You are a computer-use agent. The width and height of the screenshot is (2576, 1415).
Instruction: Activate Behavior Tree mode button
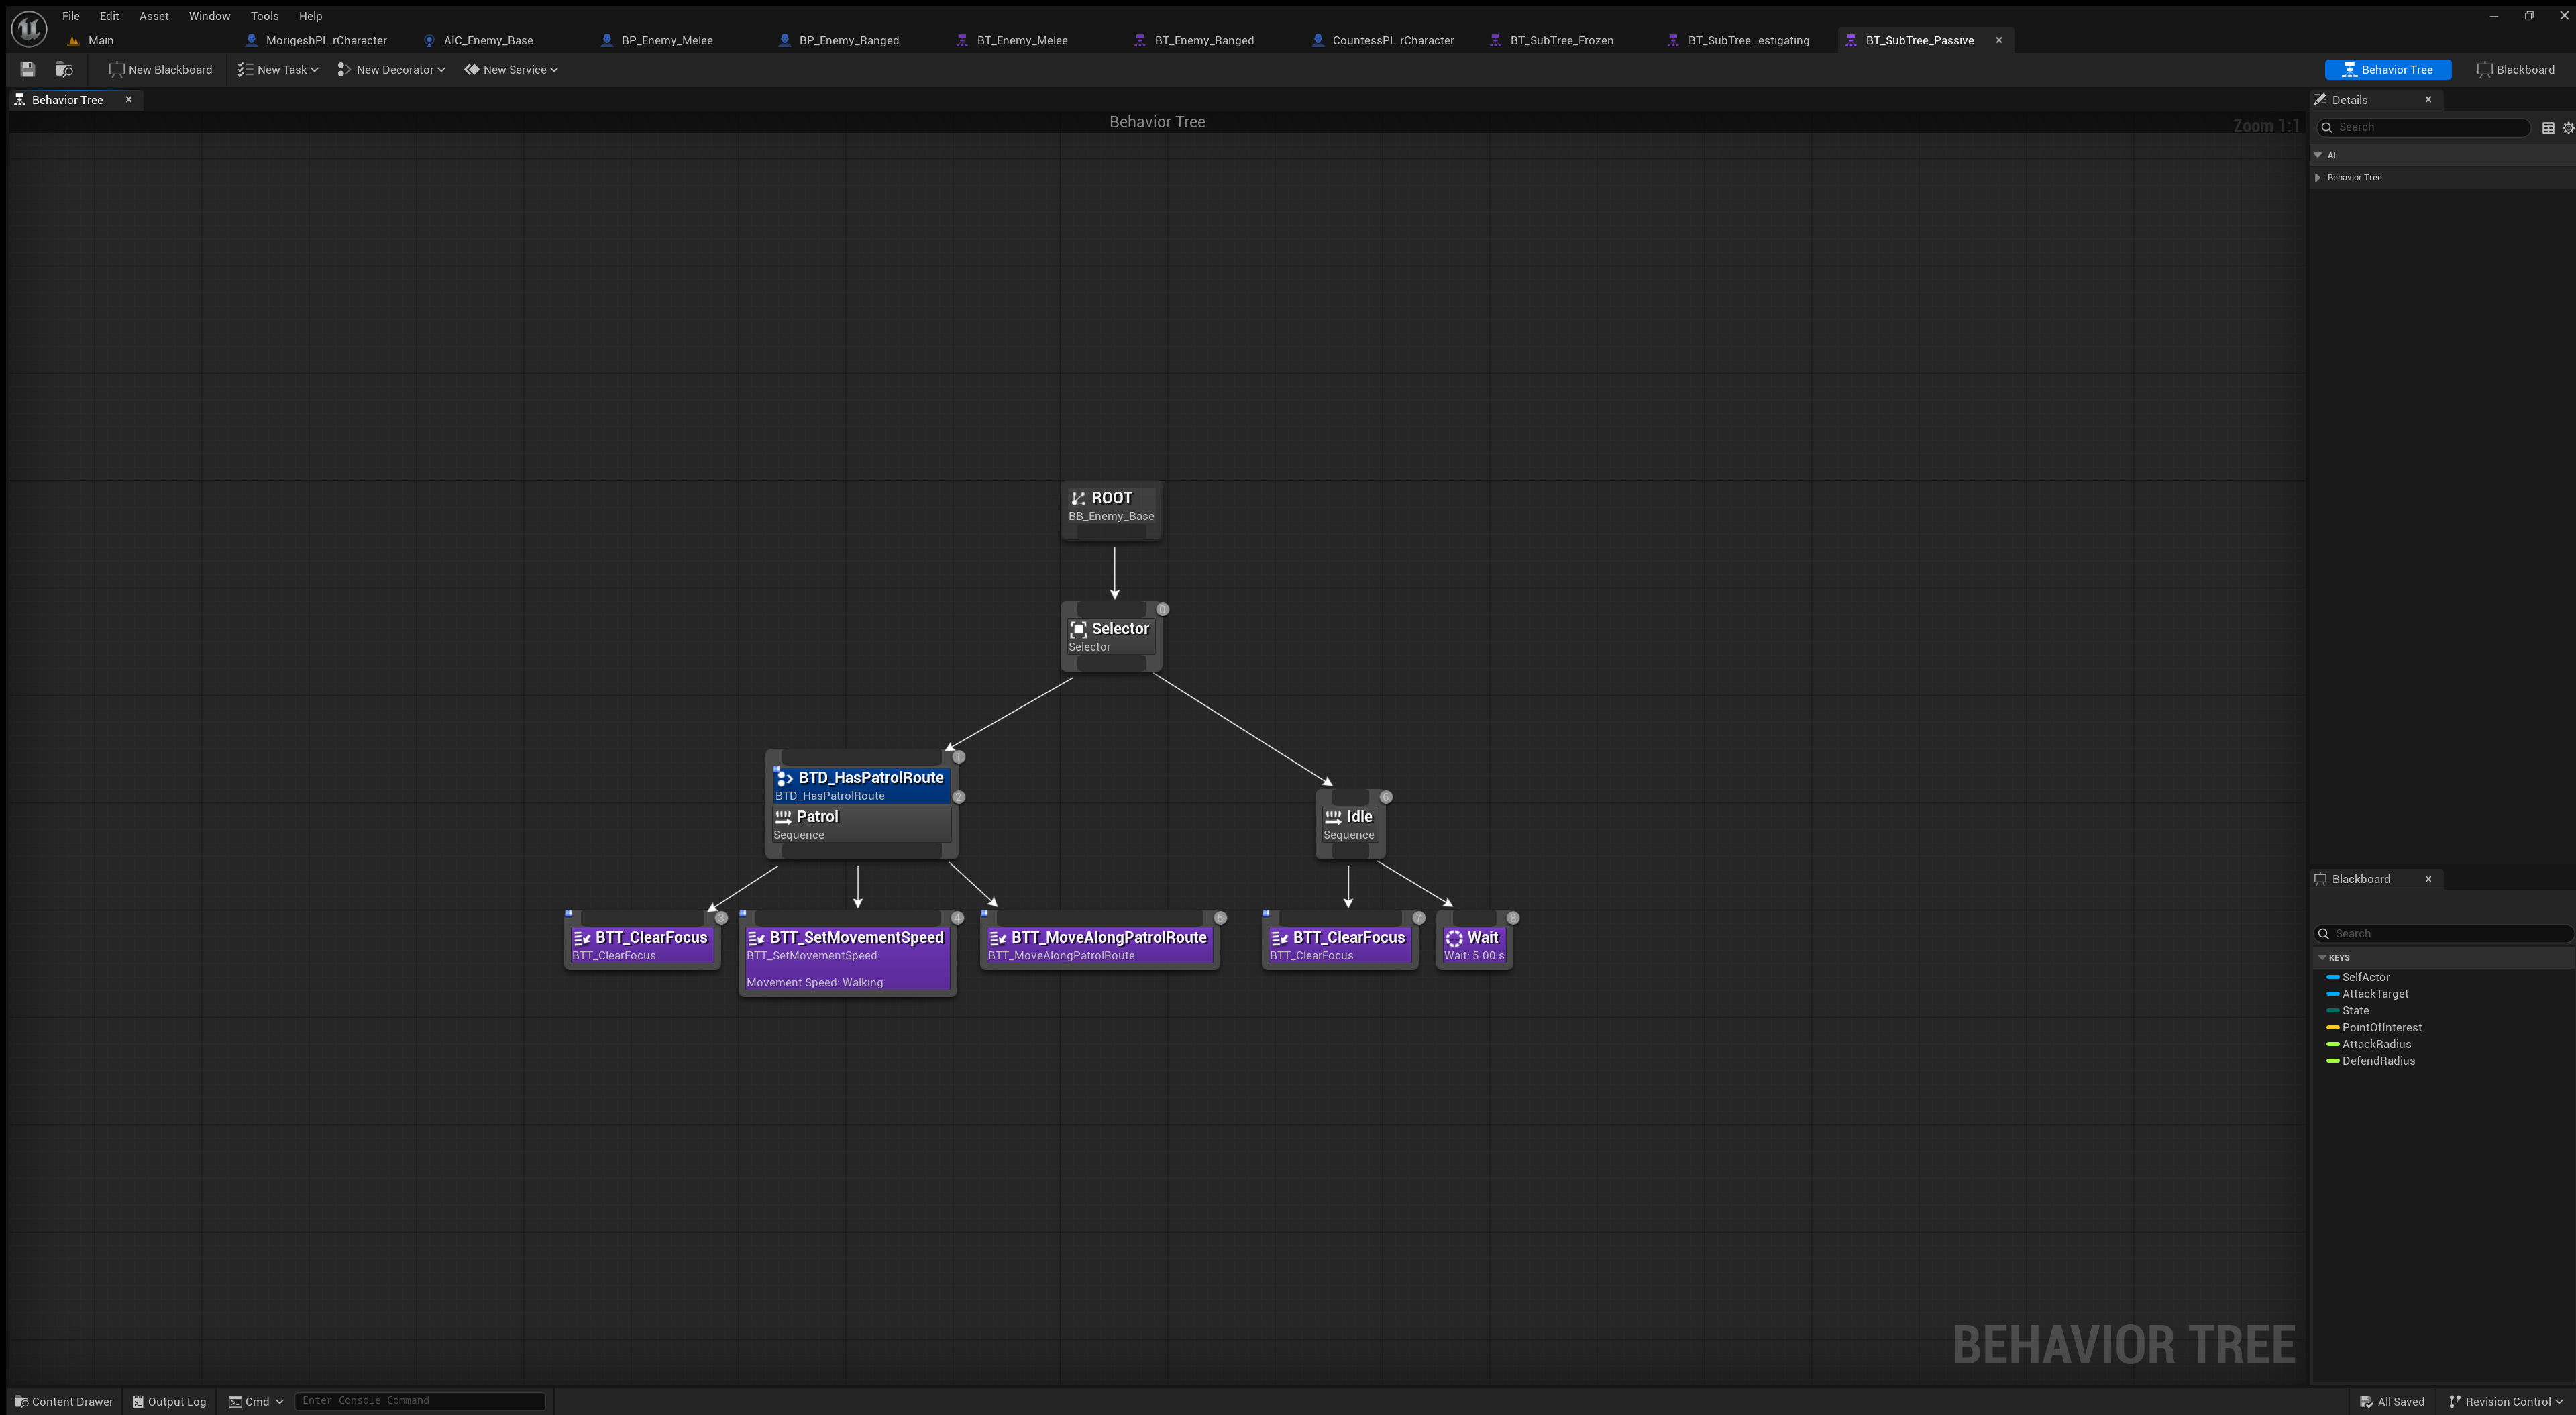[x=2387, y=69]
